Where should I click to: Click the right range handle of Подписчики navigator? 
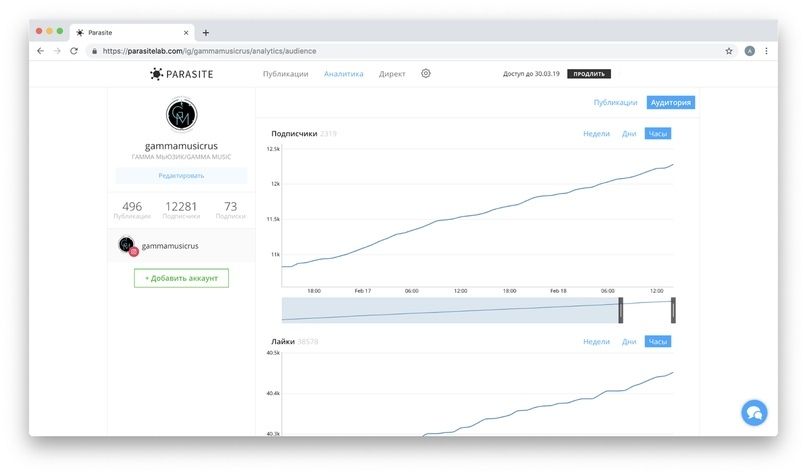pyautogui.click(x=673, y=310)
